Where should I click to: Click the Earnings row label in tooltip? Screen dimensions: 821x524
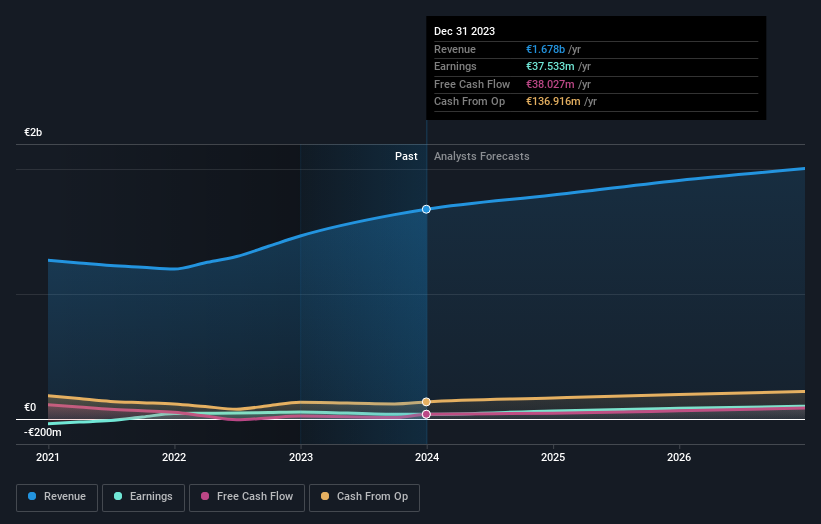456,66
